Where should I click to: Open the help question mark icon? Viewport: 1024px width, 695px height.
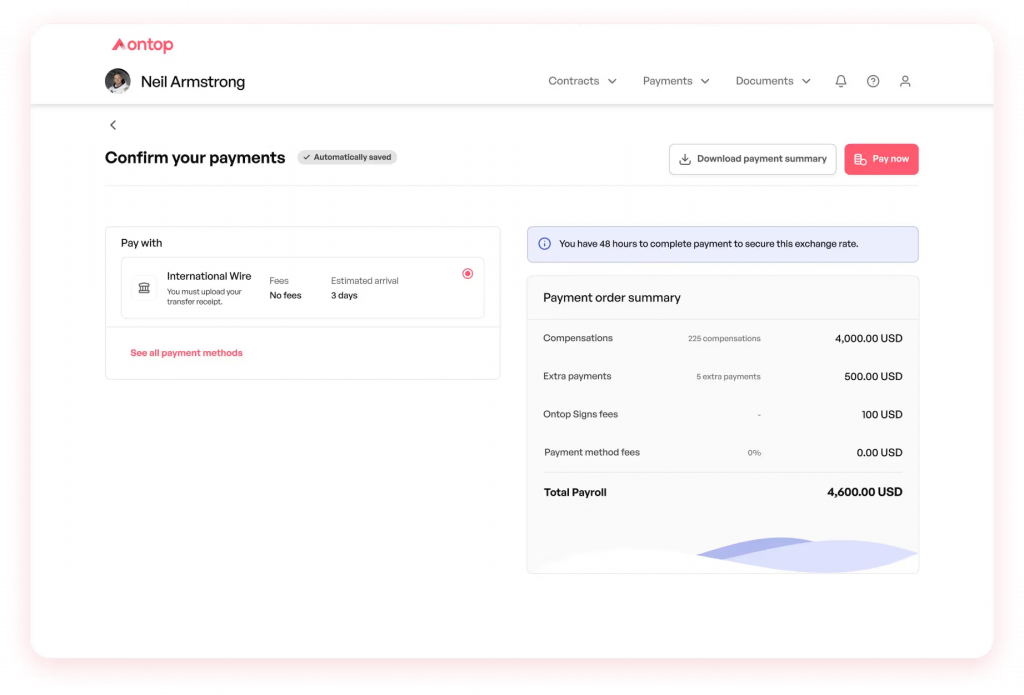(x=872, y=81)
